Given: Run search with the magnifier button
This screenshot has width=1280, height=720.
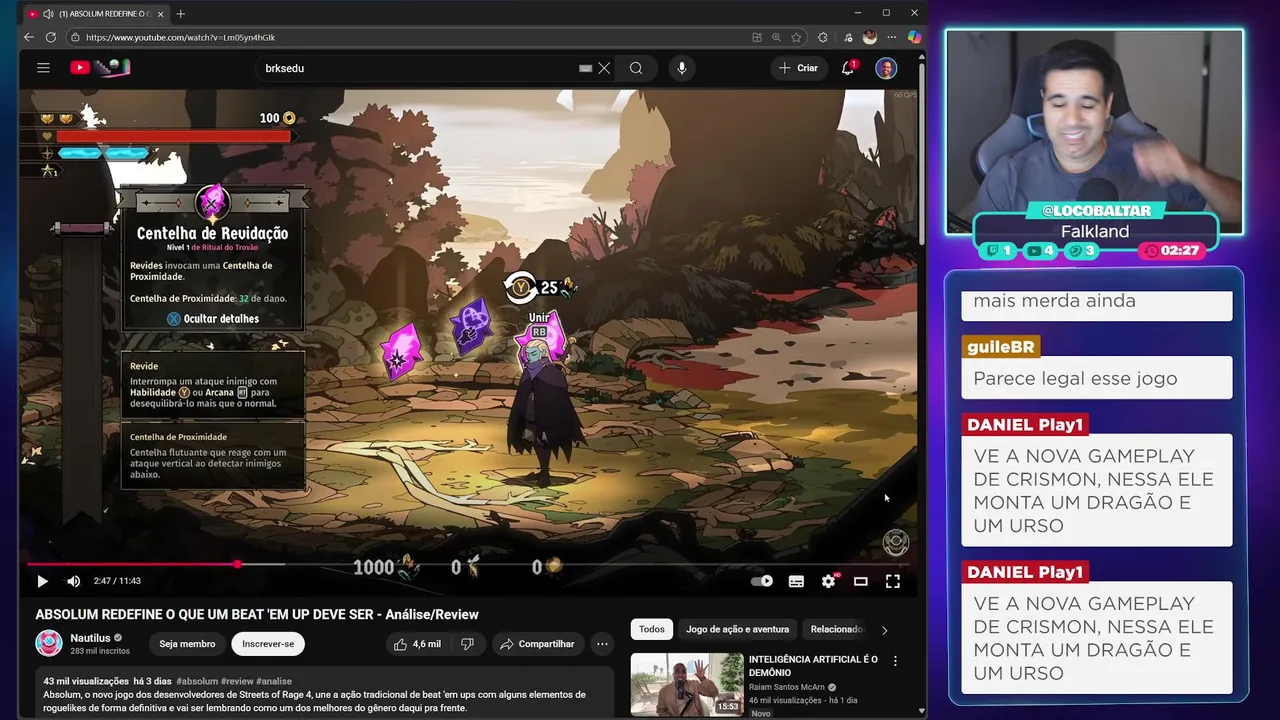Looking at the screenshot, I should (x=636, y=68).
